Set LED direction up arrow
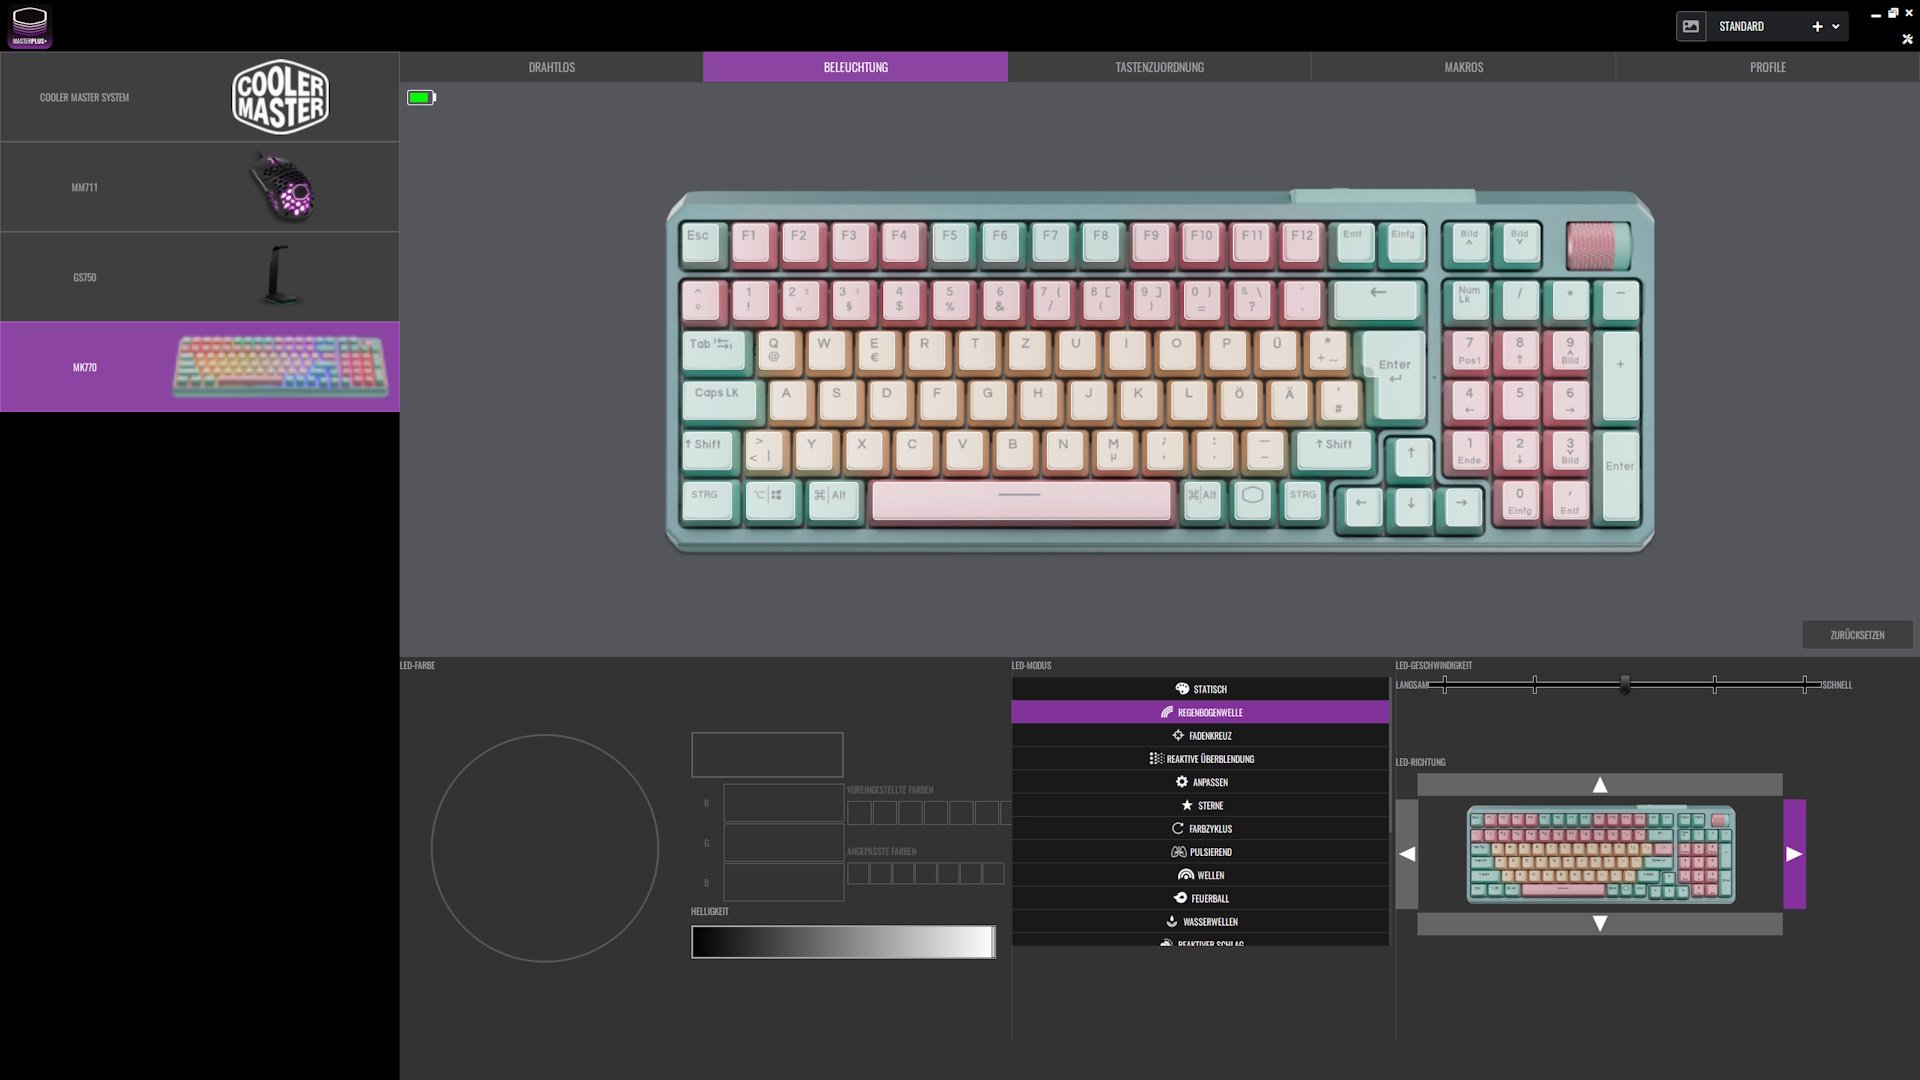Image resolution: width=1920 pixels, height=1080 pixels. point(1600,785)
